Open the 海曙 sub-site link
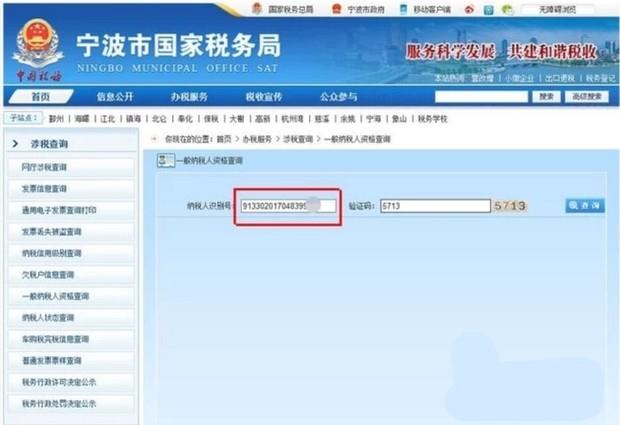620x425 pixels. [82, 119]
